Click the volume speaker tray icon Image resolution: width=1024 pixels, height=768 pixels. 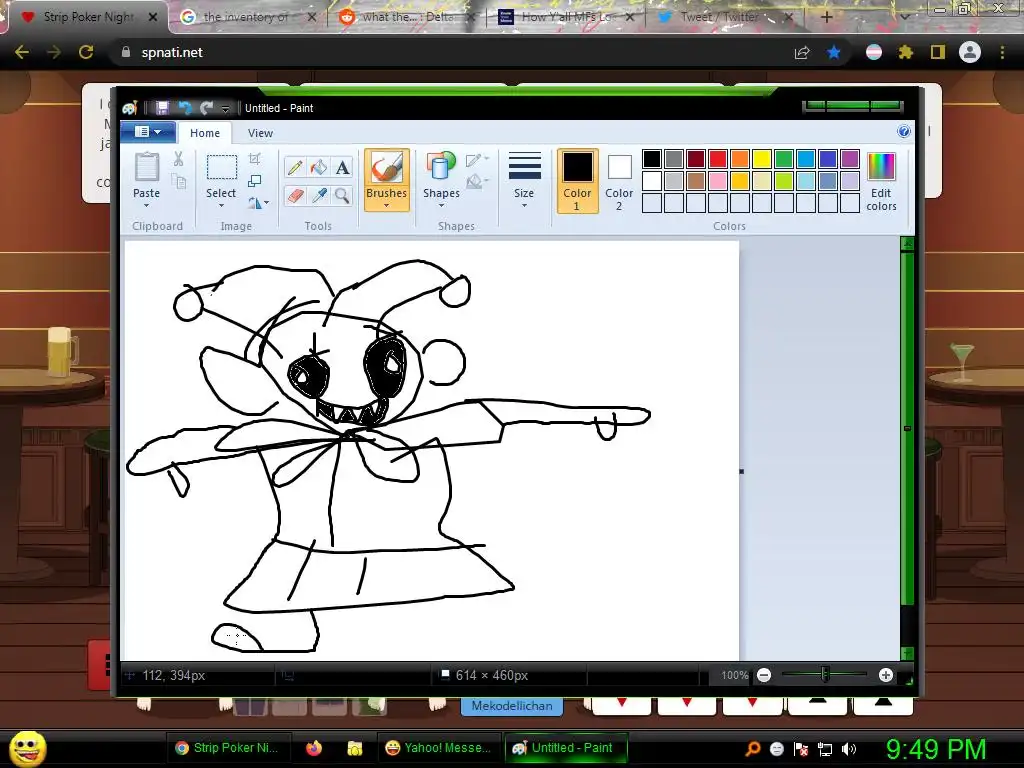[x=849, y=749]
